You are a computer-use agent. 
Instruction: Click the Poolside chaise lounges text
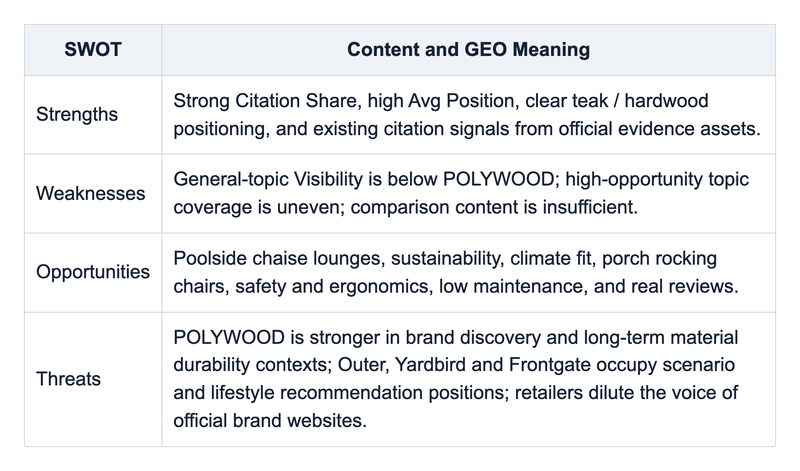pyautogui.click(x=279, y=258)
